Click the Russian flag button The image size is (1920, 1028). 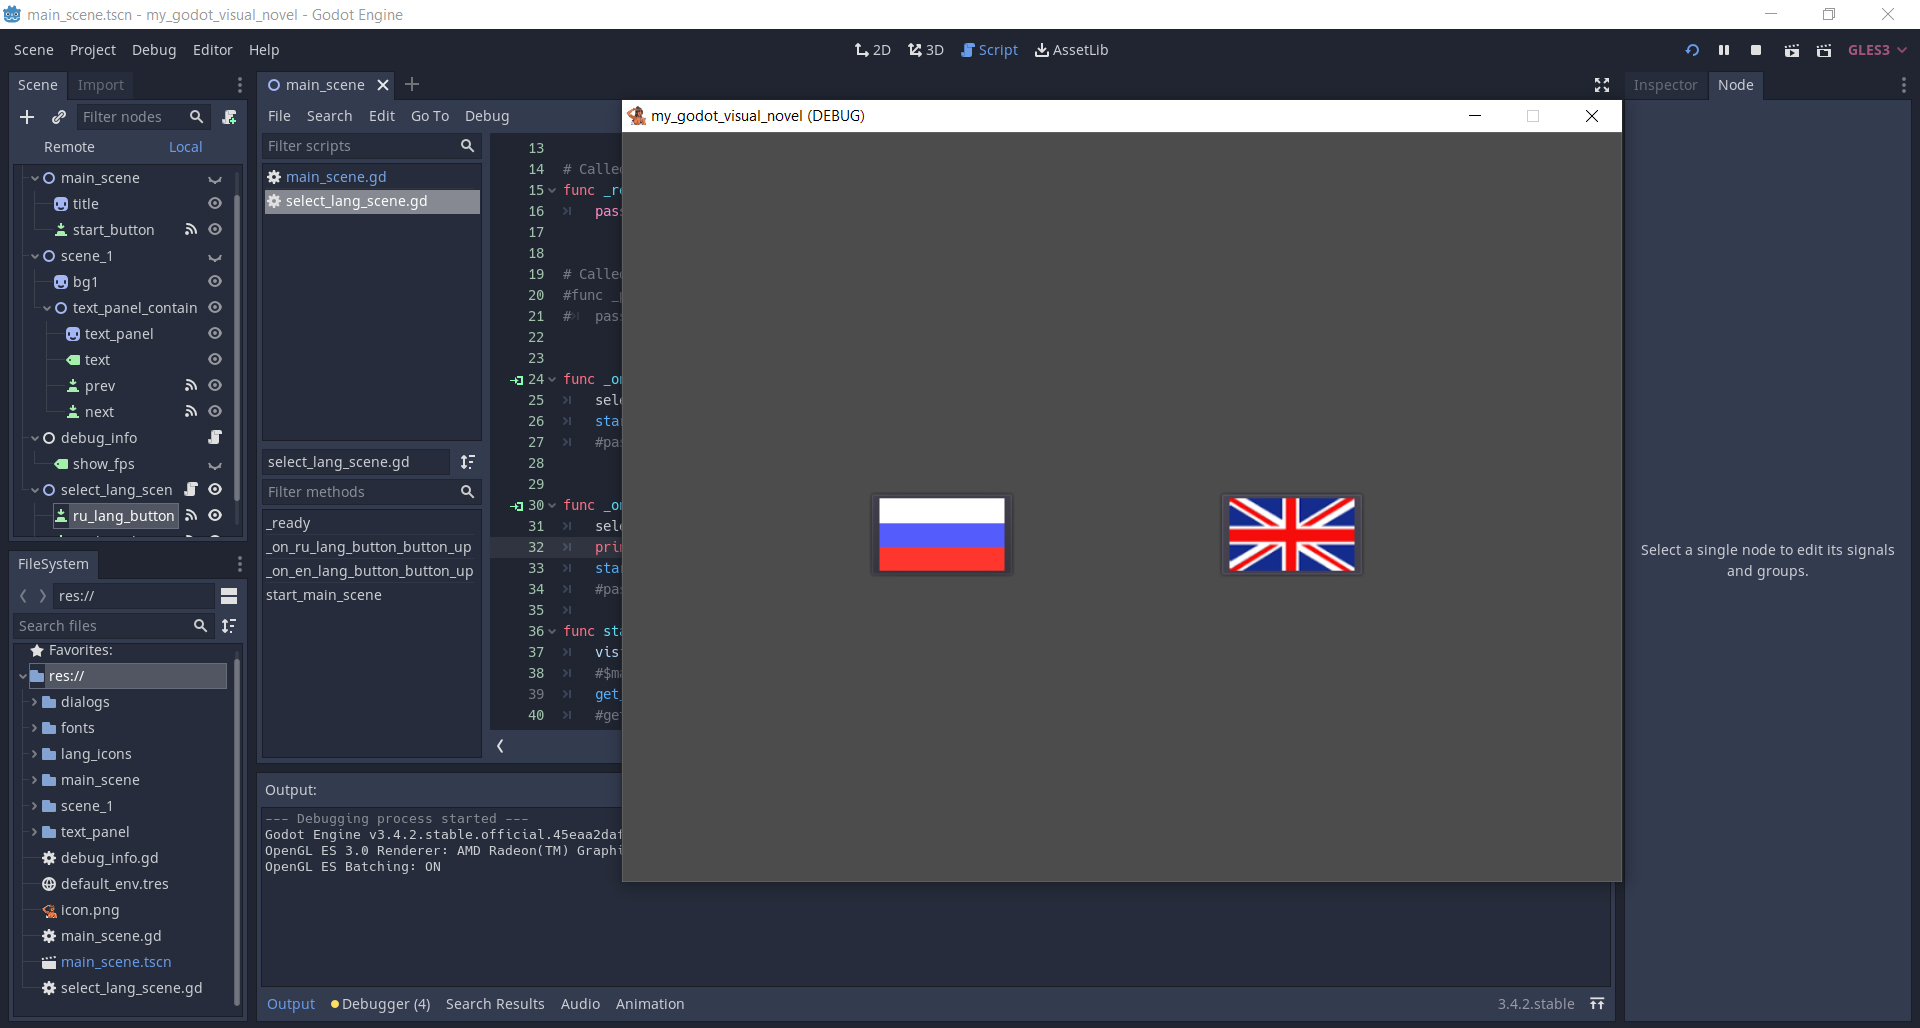tap(942, 535)
